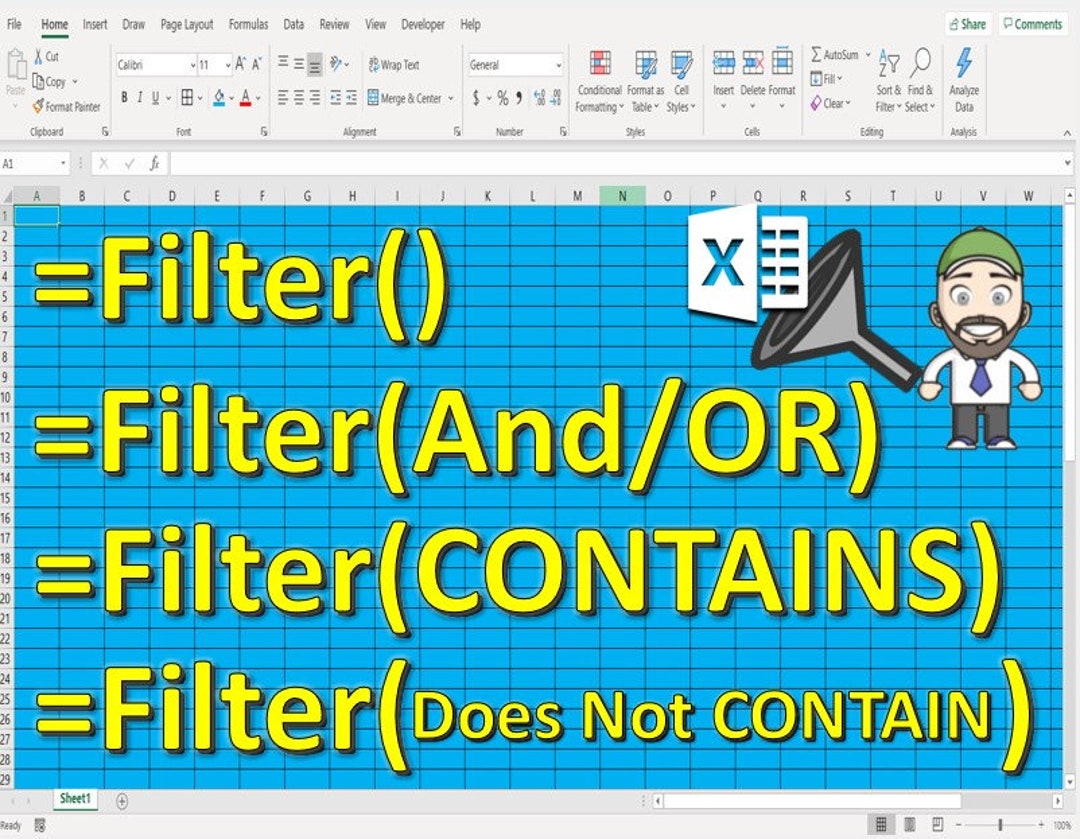Open the Developer ribbon tab
Viewport: 1080px width, 839px height.
[x=423, y=24]
